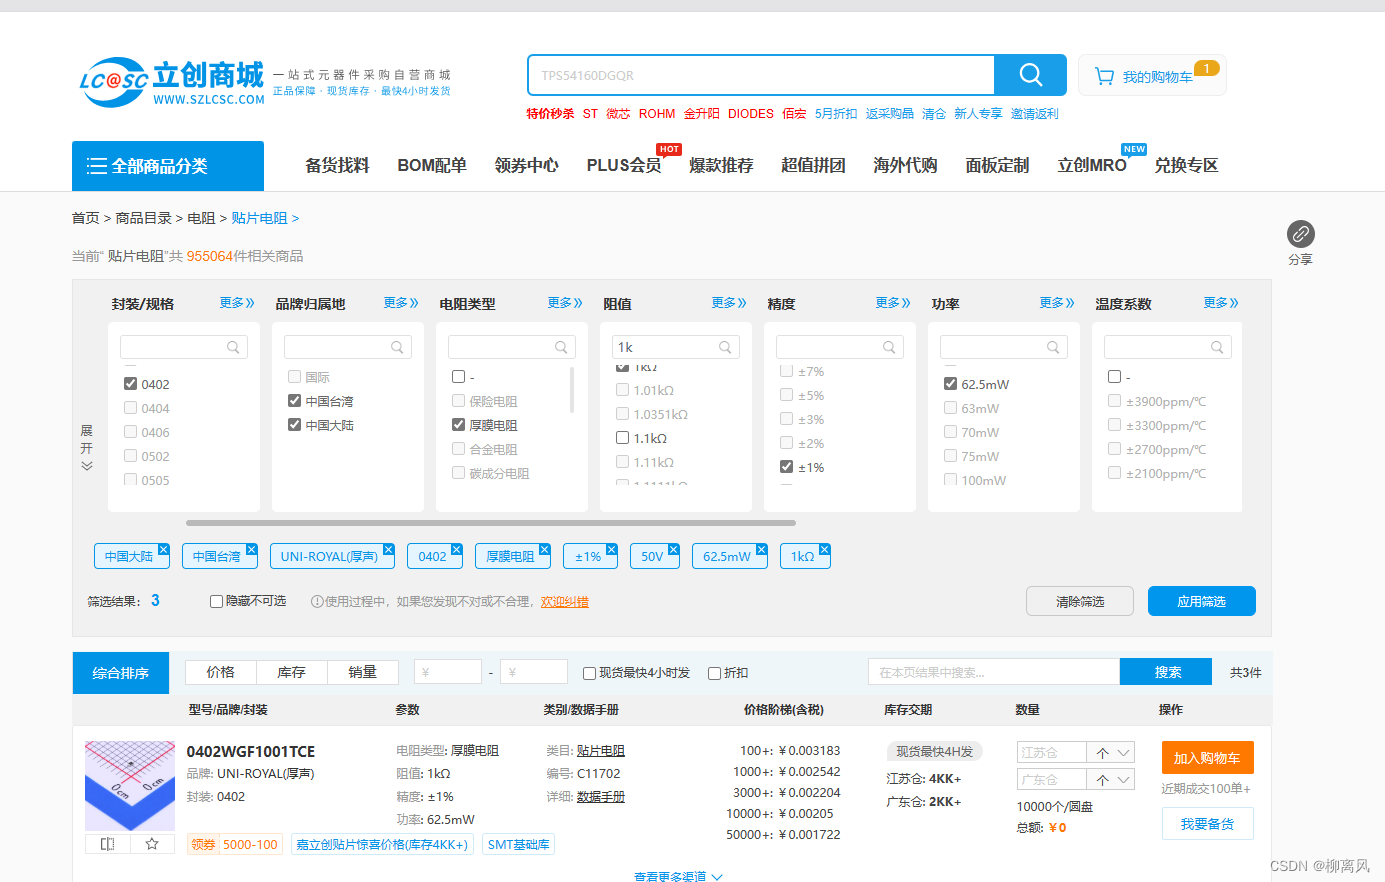Viewport: 1385px width, 882px height.
Task: Remove the ±1% filter tag
Action: pos(611,550)
